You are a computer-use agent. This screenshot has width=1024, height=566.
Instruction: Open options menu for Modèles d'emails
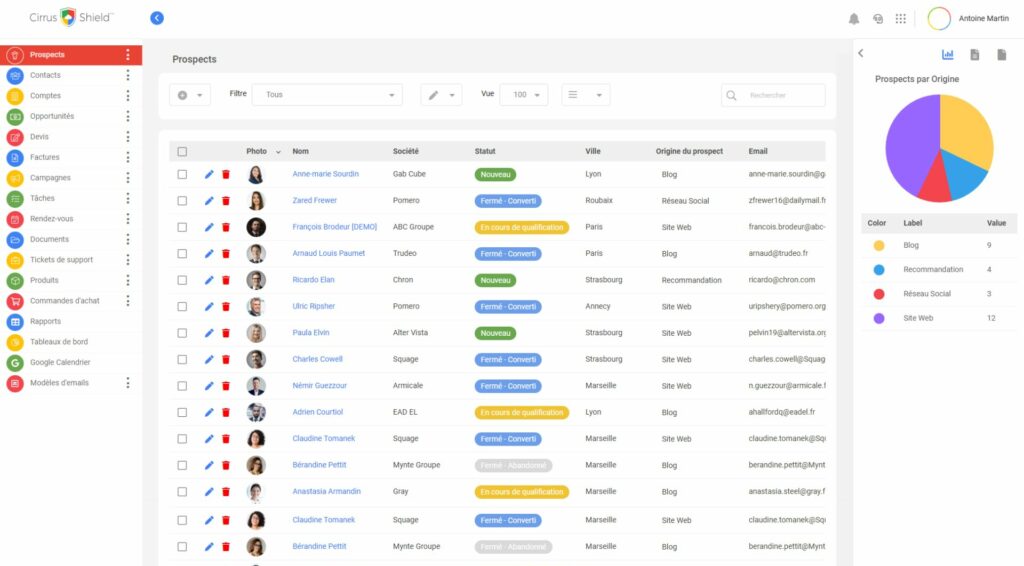(128, 383)
